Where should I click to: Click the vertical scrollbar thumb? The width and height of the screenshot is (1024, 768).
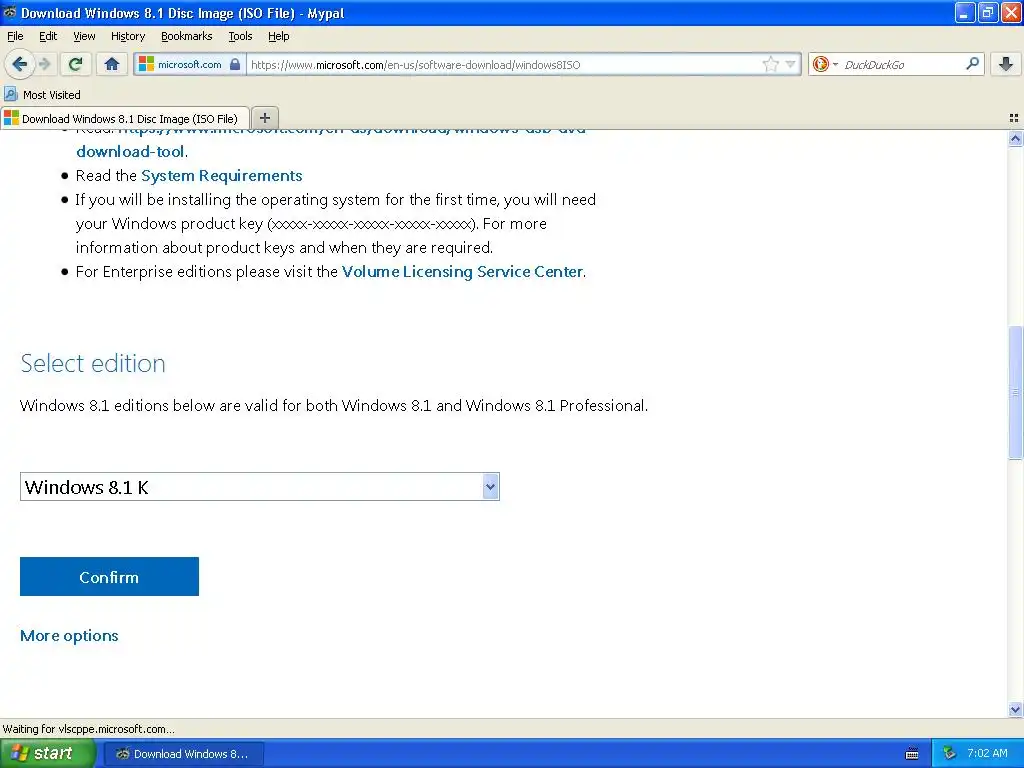click(x=1015, y=392)
